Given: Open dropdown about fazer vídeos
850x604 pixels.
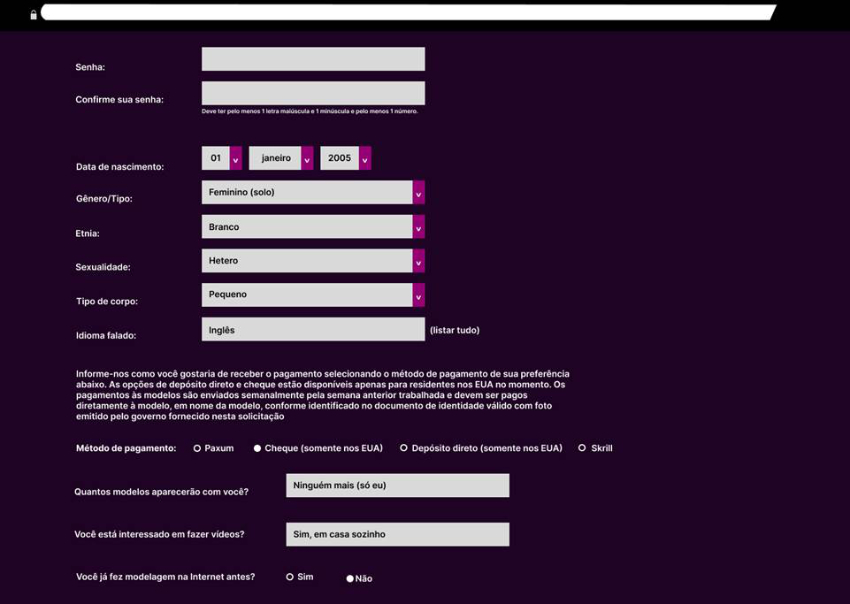Looking at the screenshot, I should [397, 533].
